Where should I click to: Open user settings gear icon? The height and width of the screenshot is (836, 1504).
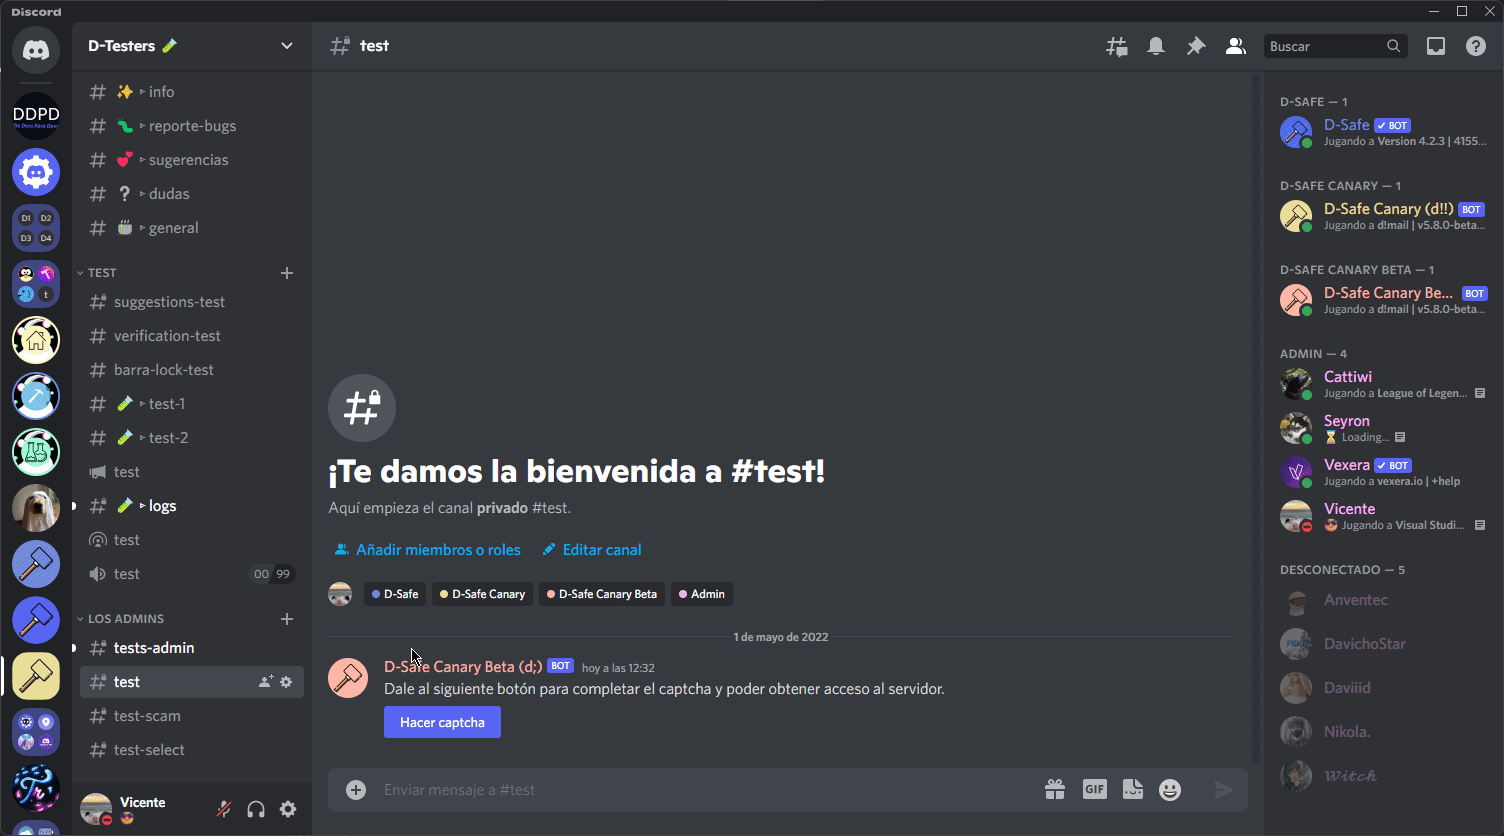(288, 809)
